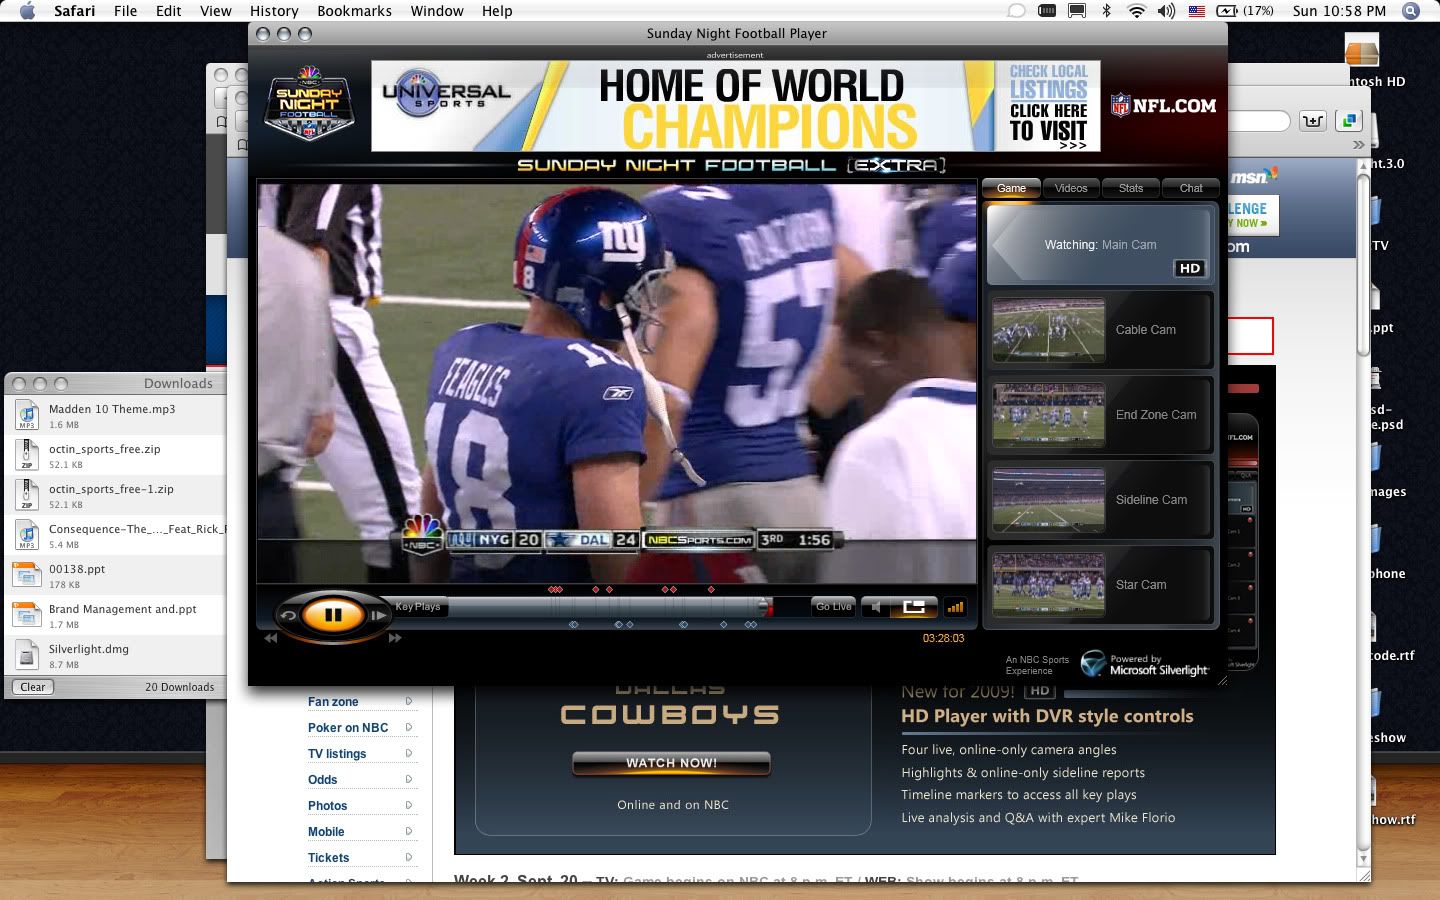Click the Go Live button

[x=833, y=606]
